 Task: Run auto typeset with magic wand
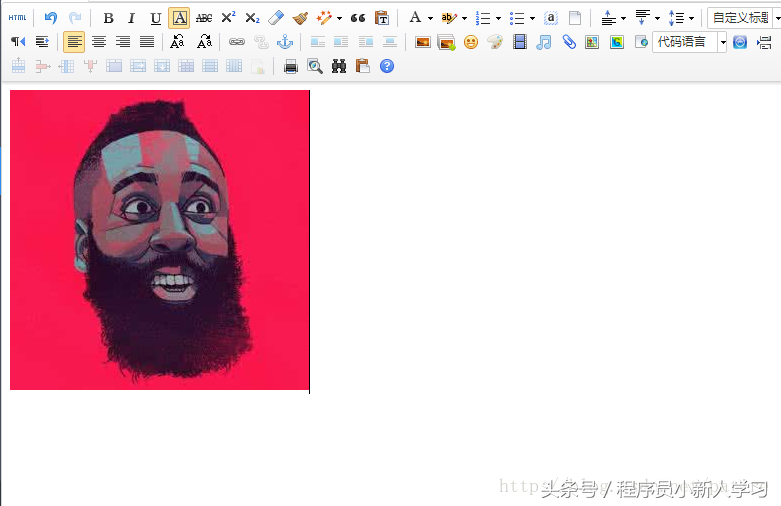pos(324,18)
